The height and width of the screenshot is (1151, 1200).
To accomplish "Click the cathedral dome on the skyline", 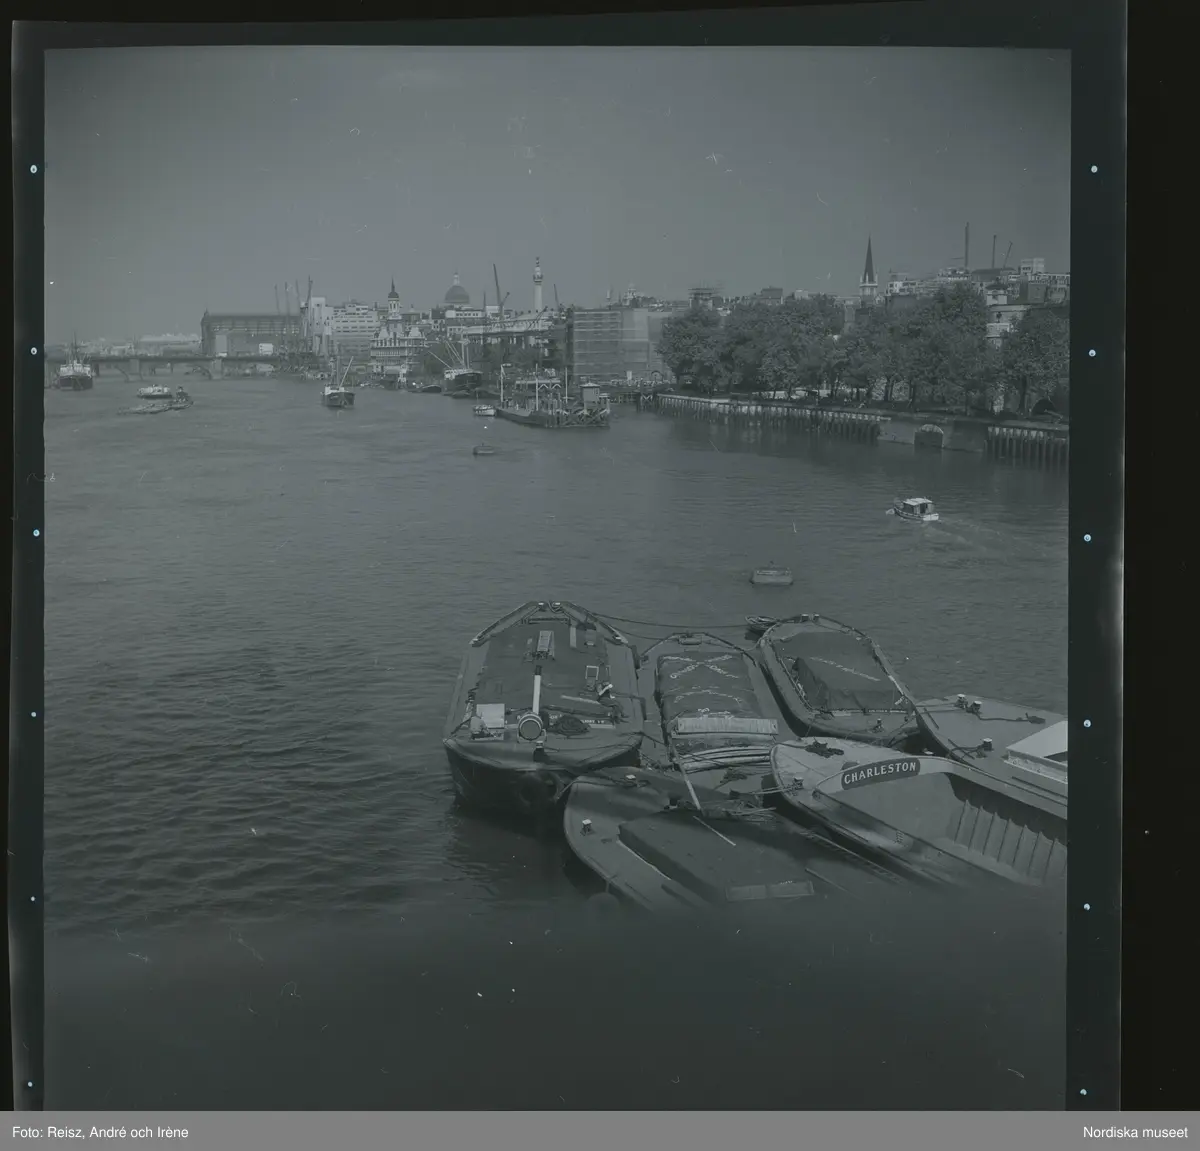I will click(x=456, y=292).
